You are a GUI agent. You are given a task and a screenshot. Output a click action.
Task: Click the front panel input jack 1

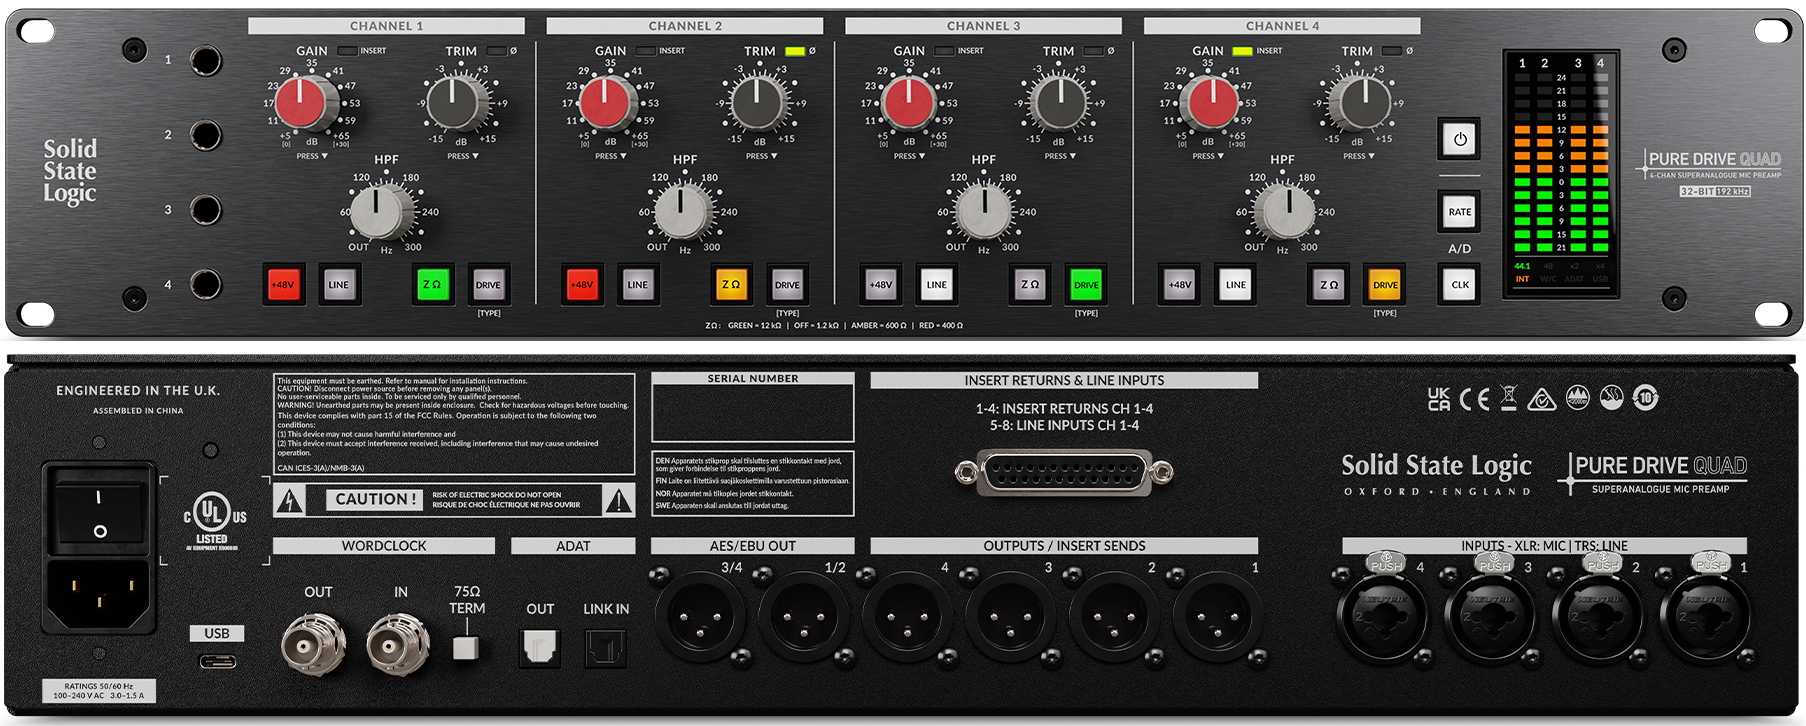click(x=206, y=60)
